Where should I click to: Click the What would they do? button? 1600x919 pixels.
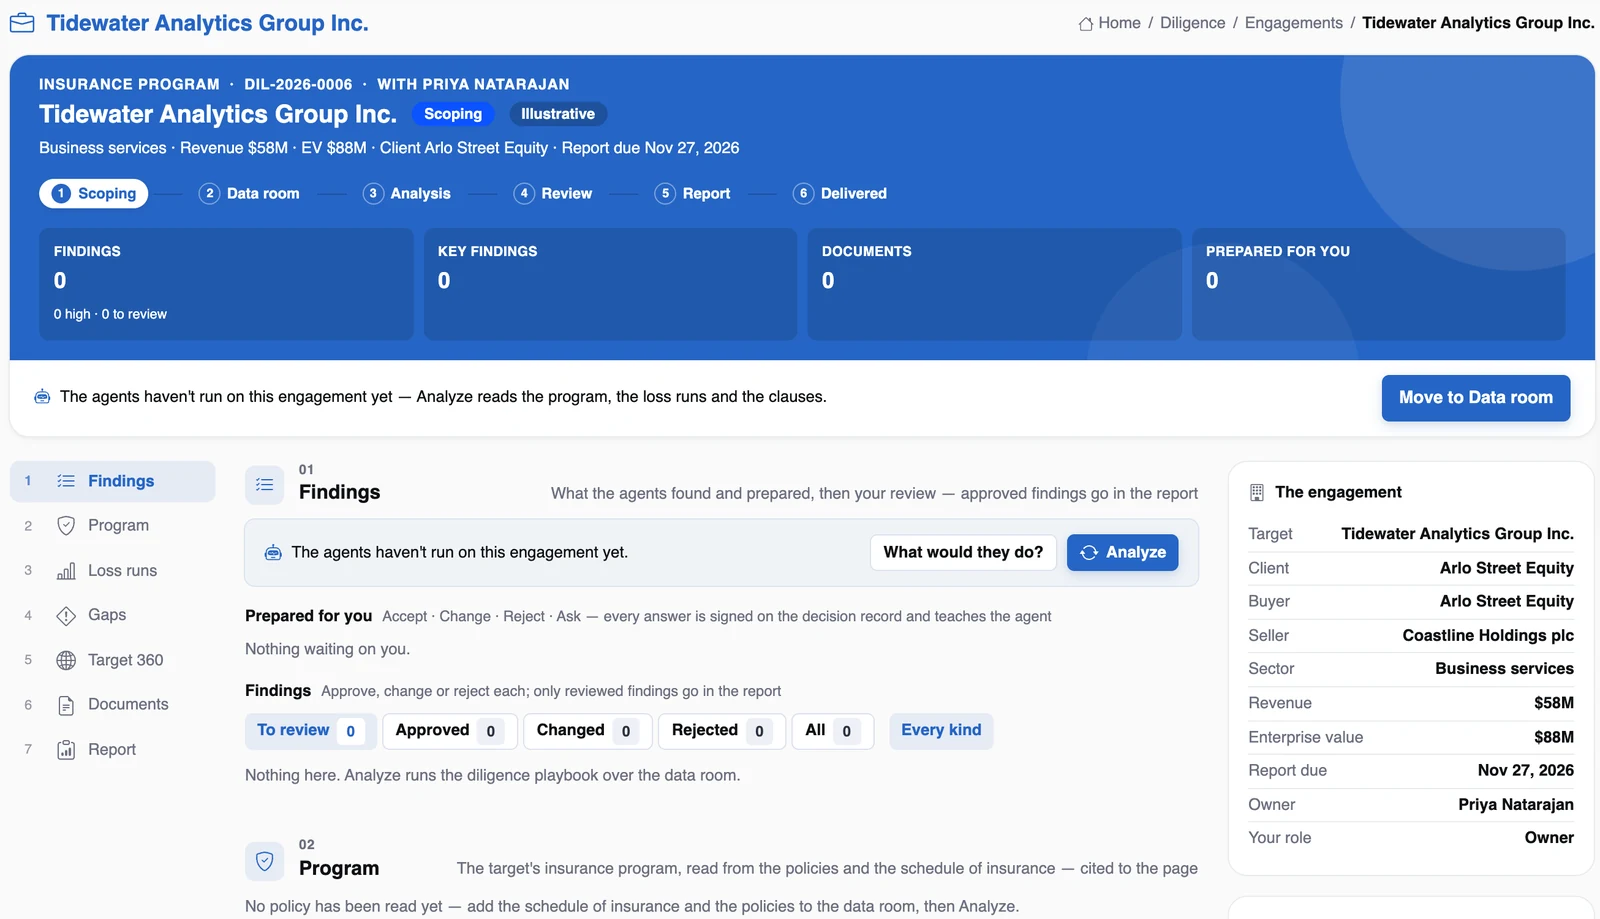coord(963,552)
